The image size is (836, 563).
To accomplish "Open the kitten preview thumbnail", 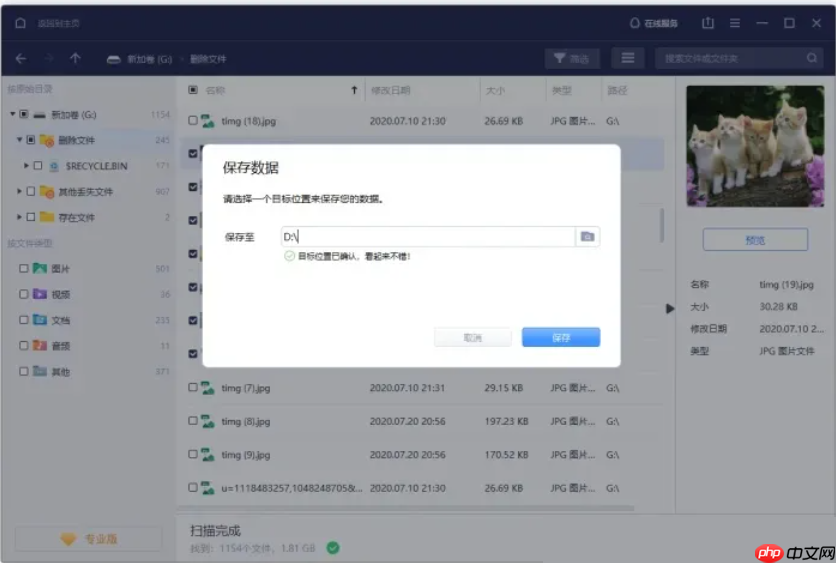I will point(755,146).
